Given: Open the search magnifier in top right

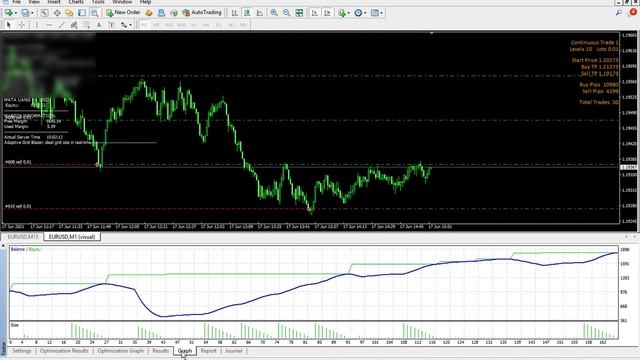Looking at the screenshot, I should pyautogui.click(x=619, y=13).
